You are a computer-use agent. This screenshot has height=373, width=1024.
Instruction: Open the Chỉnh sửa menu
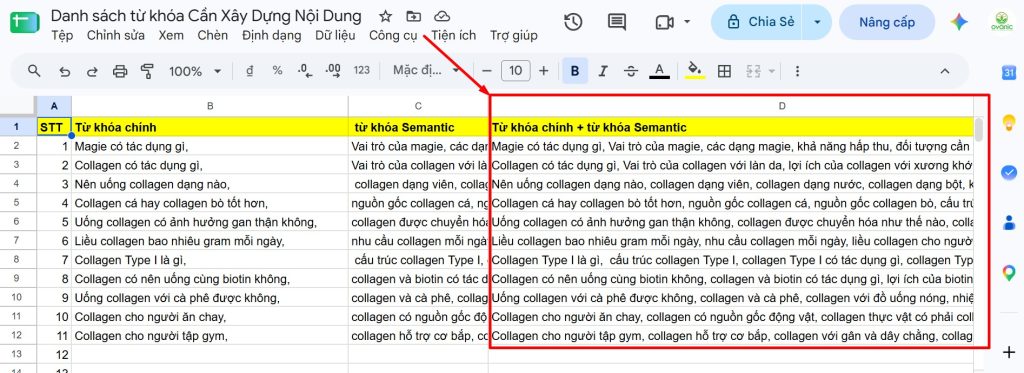[x=116, y=35]
